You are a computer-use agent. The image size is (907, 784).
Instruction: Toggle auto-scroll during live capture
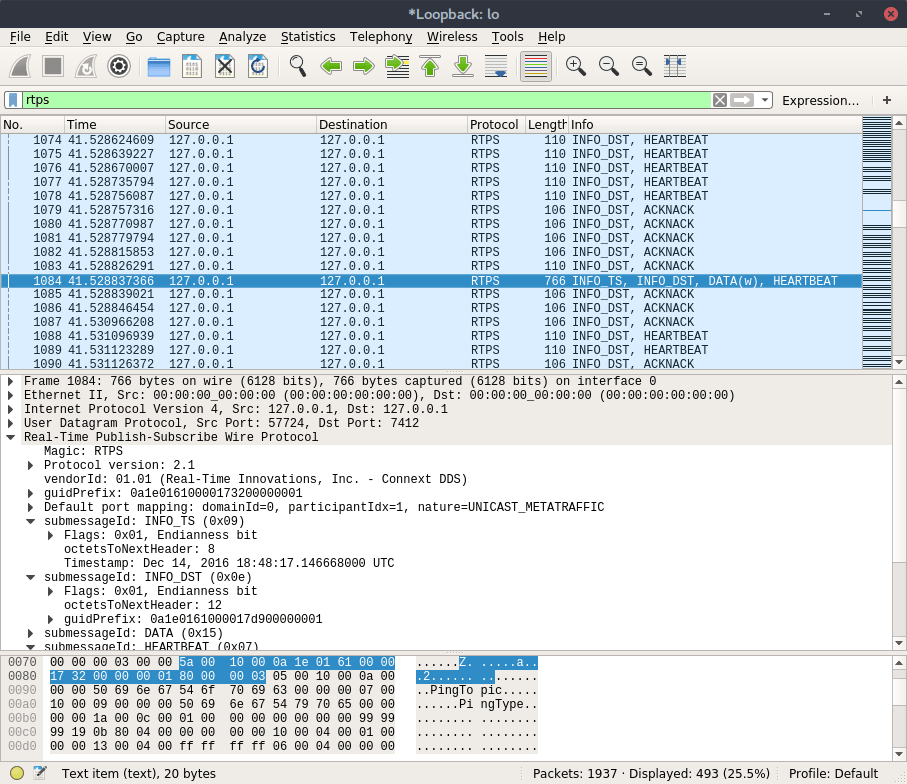pos(496,66)
